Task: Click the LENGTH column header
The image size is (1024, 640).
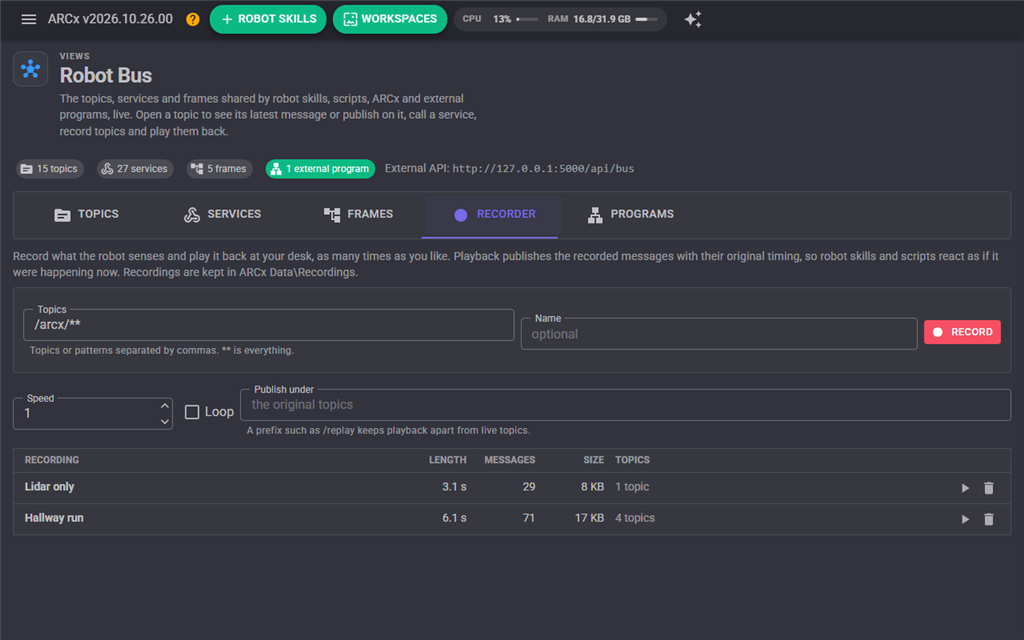Action: (x=447, y=460)
